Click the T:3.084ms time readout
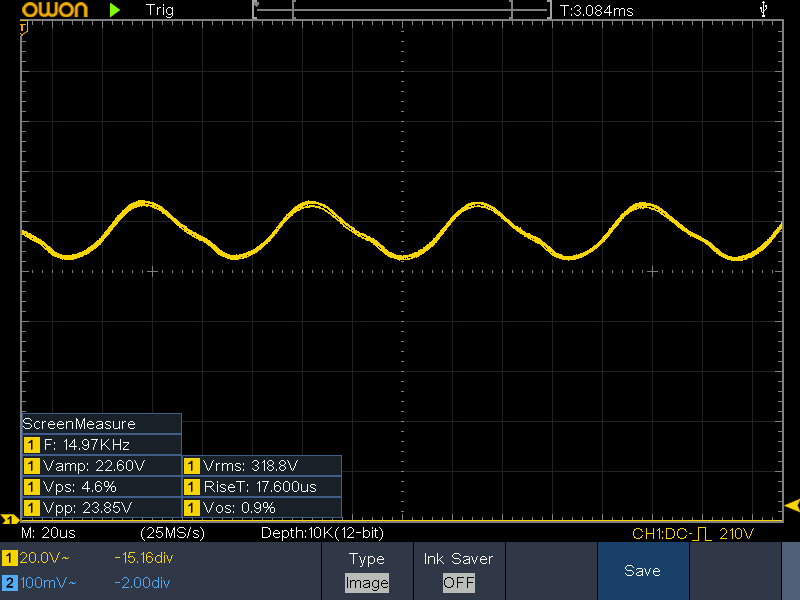The height and width of the screenshot is (600, 800). tap(597, 10)
